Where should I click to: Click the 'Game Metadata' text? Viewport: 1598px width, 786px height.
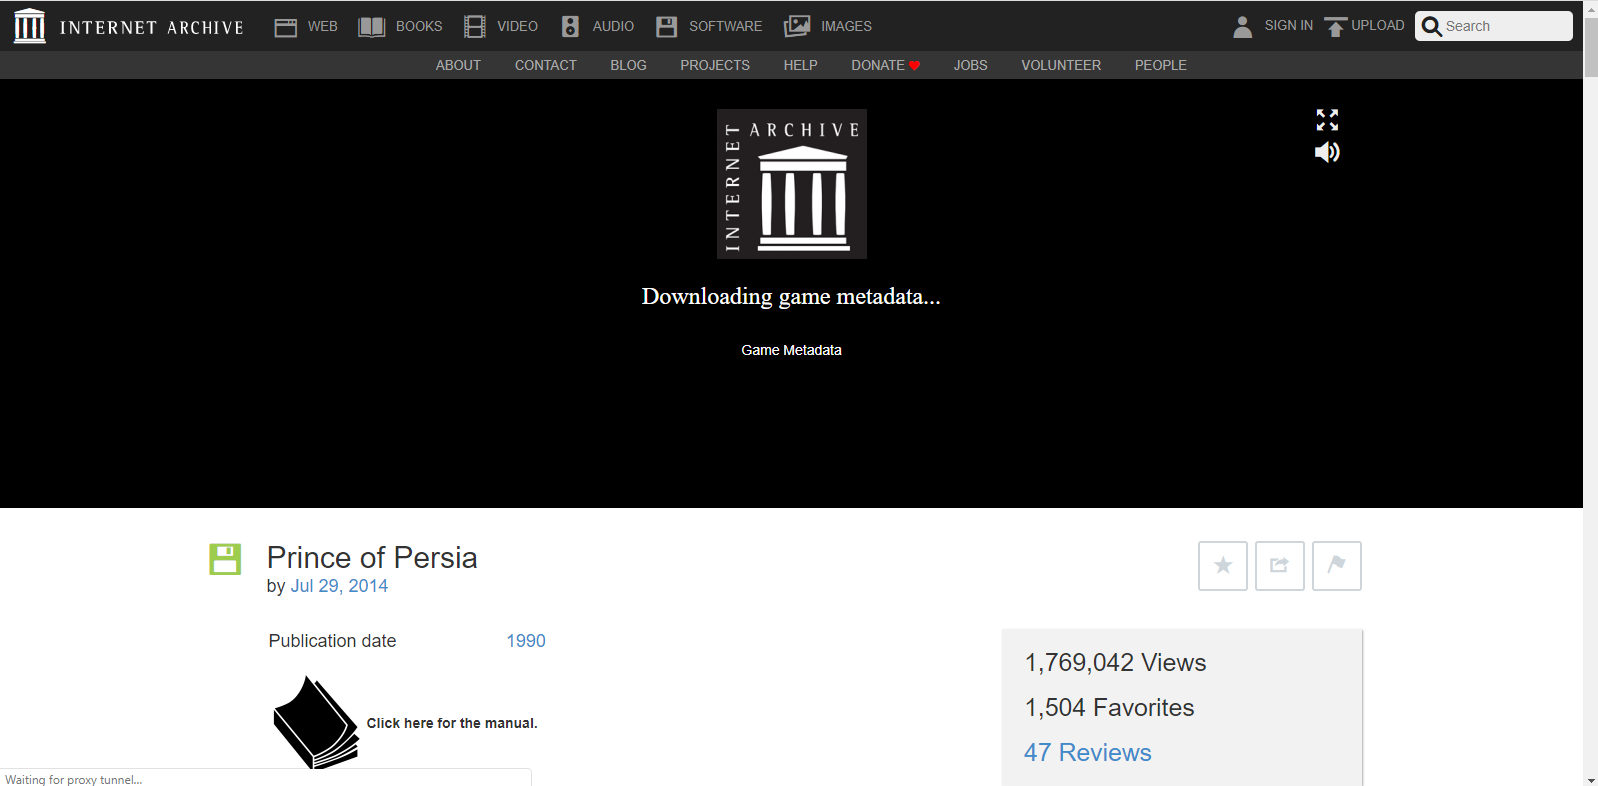click(x=791, y=350)
